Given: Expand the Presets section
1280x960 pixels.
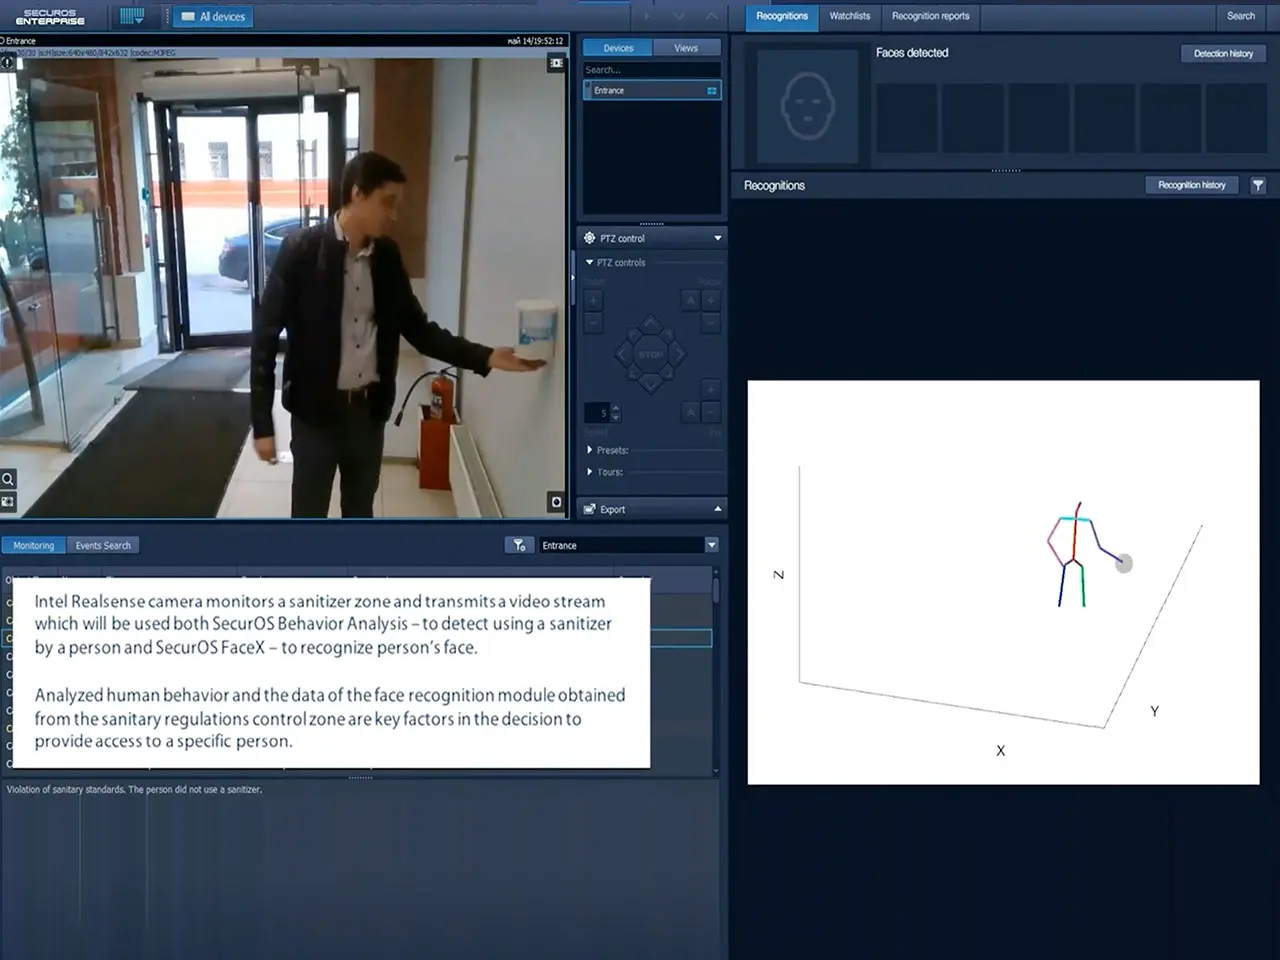Looking at the screenshot, I should pos(589,450).
